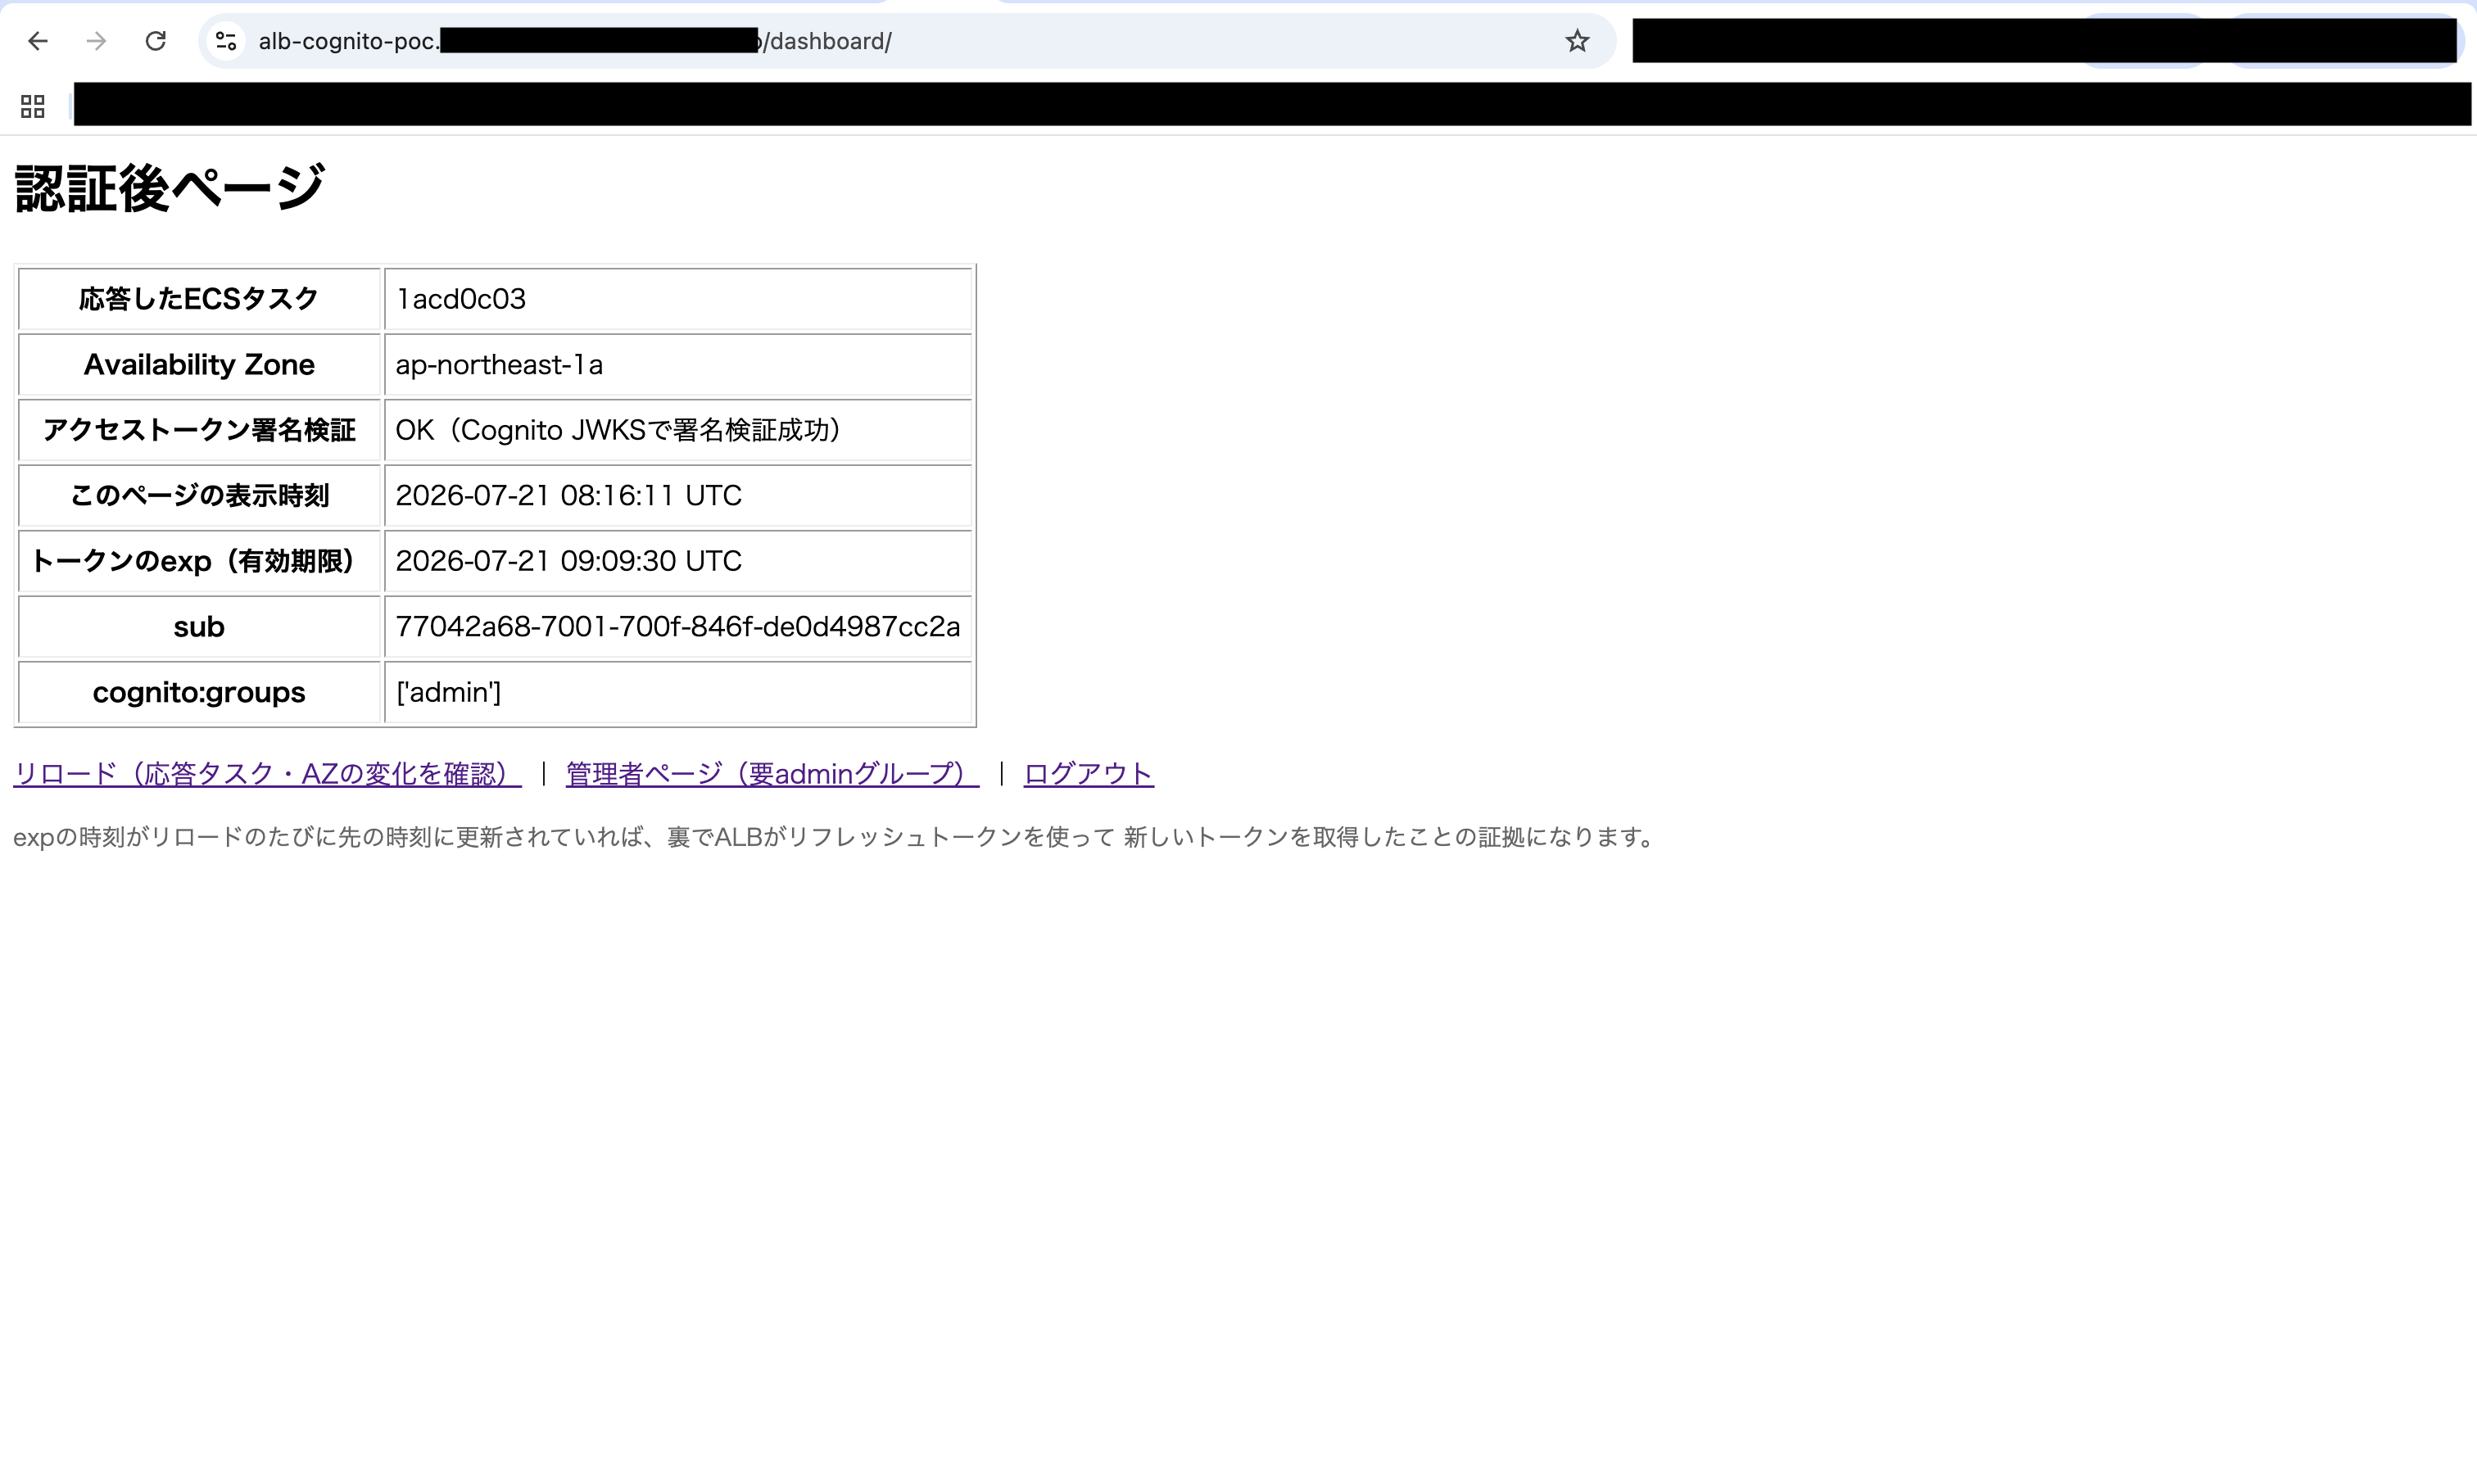This screenshot has height=1484, width=2477.
Task: Click the ログアウト link
Action: click(1088, 773)
